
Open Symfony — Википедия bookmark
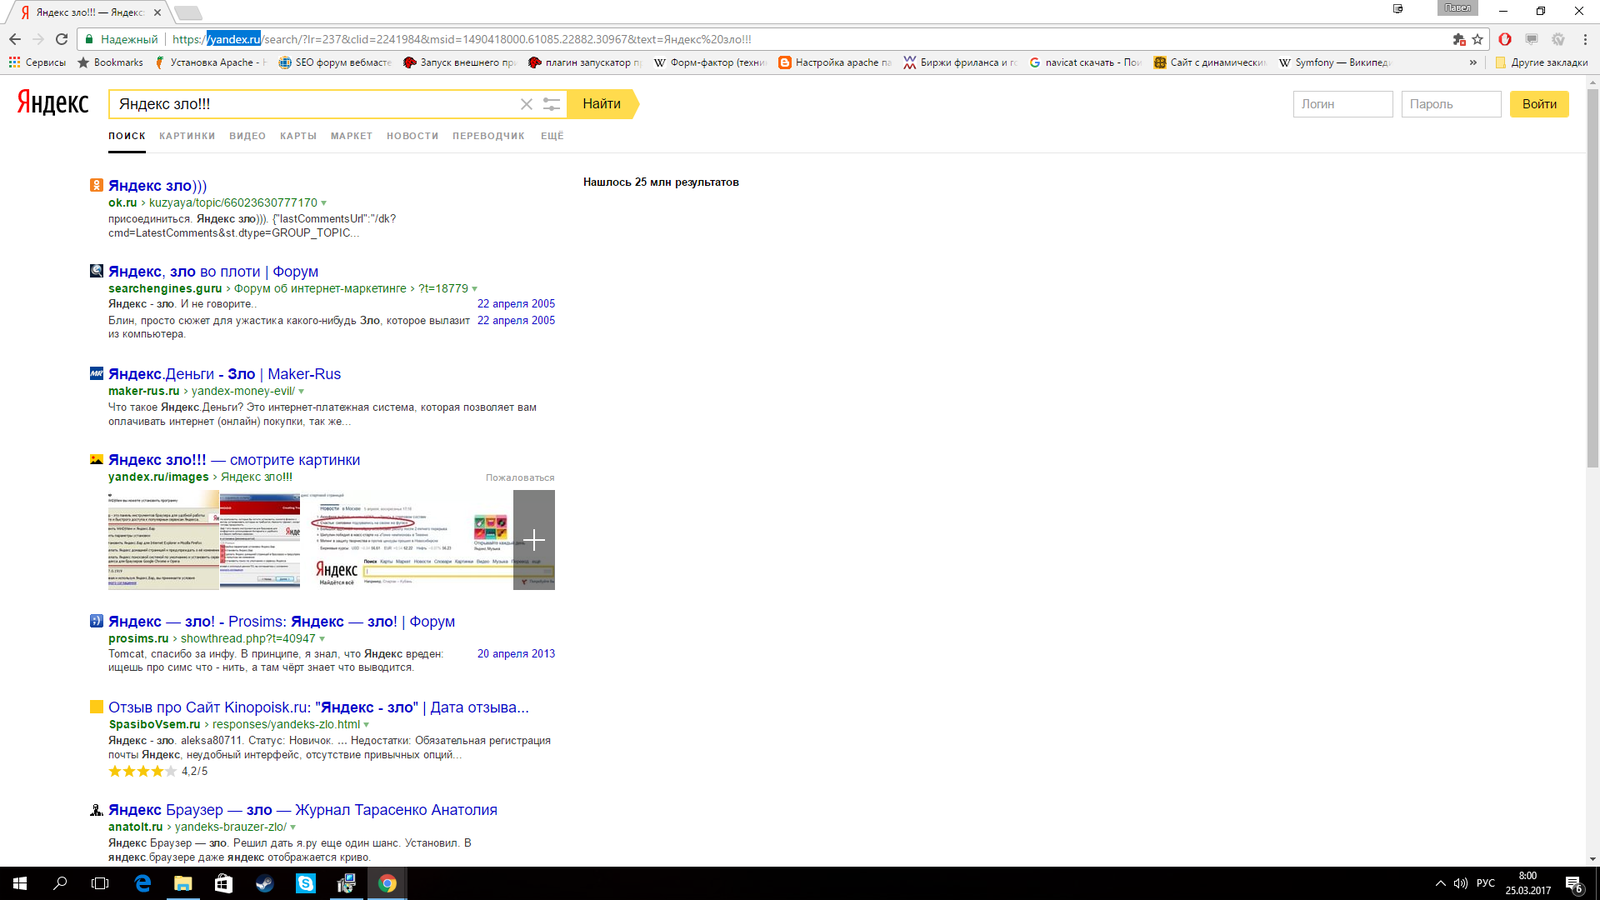pyautogui.click(x=1334, y=62)
